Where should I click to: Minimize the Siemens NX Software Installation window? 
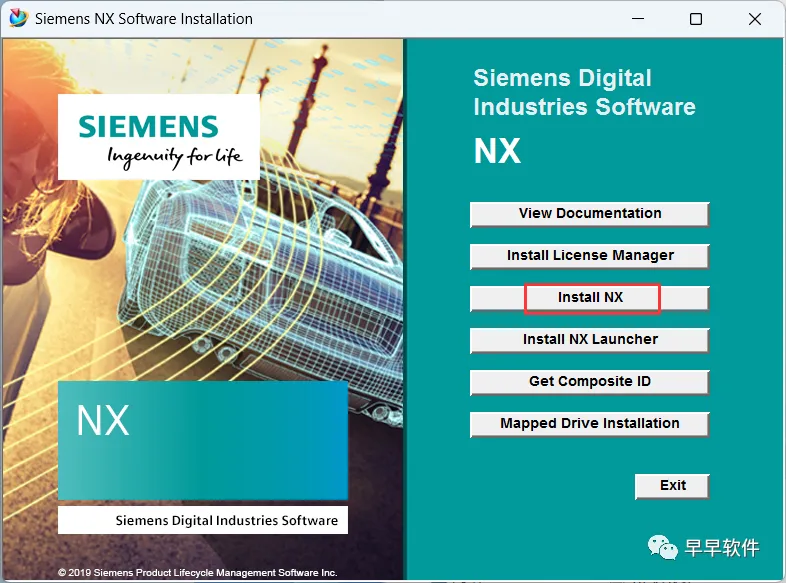pyautogui.click(x=638, y=19)
